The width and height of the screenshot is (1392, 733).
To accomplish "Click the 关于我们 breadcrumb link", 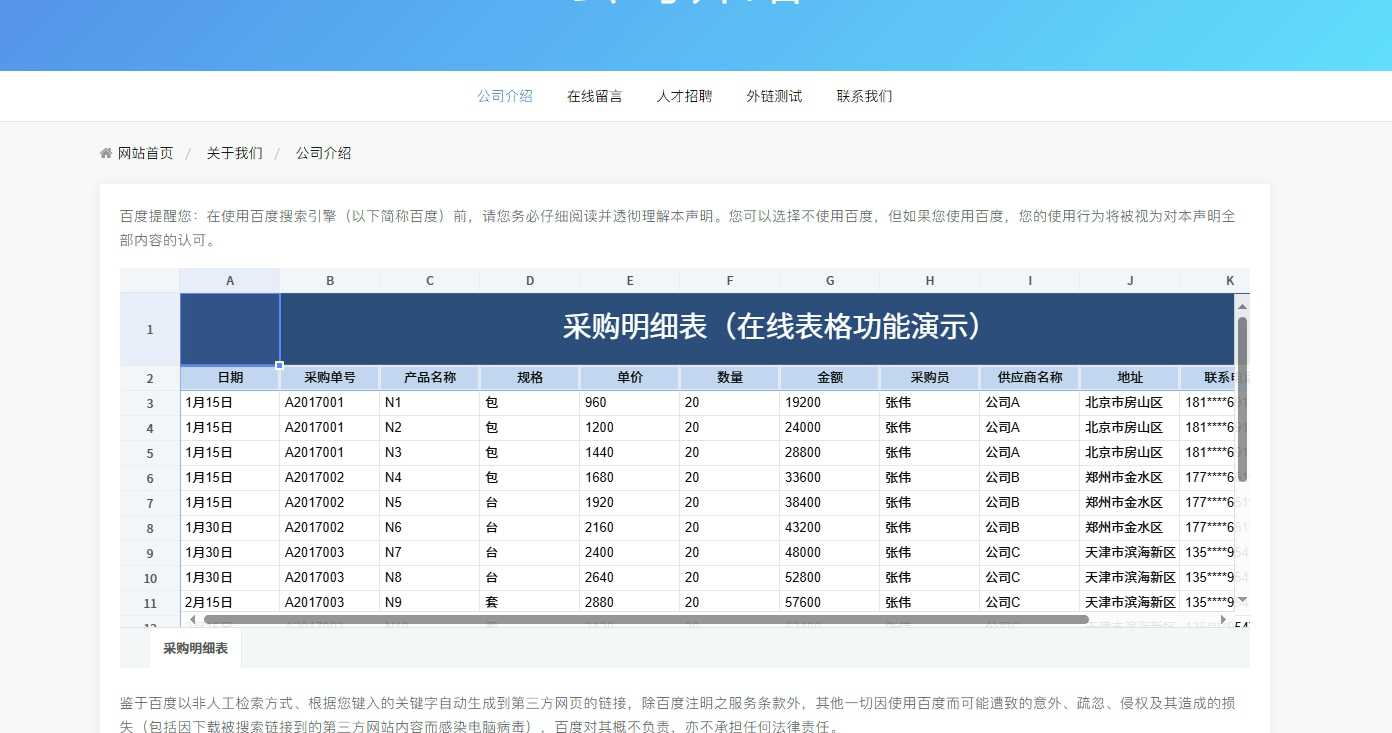I will 235,153.
